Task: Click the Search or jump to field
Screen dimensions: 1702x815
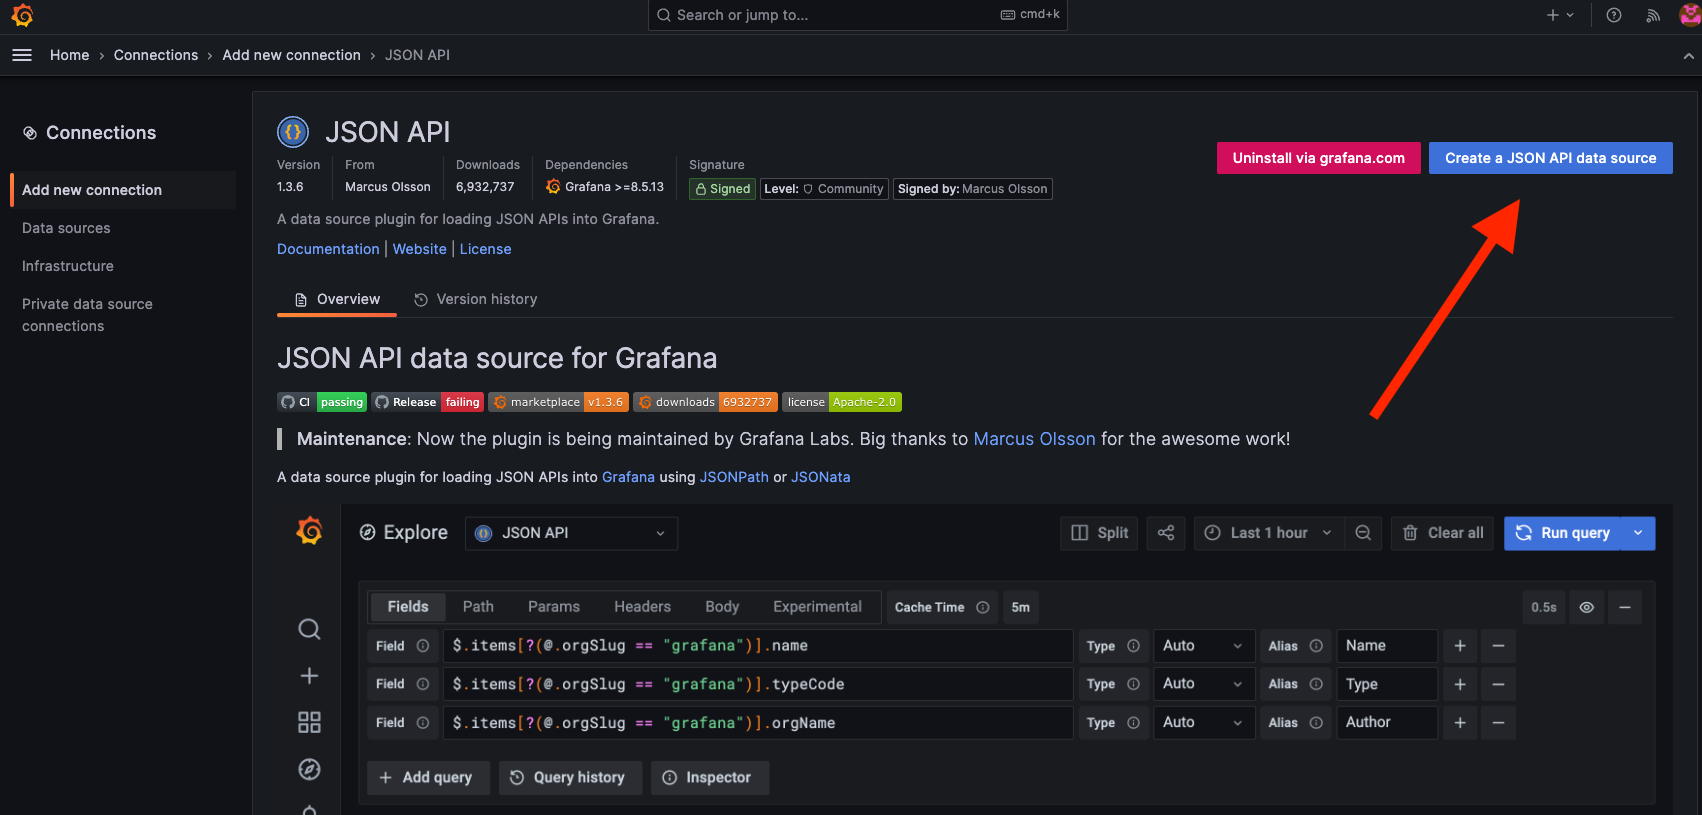Action: pyautogui.click(x=858, y=15)
